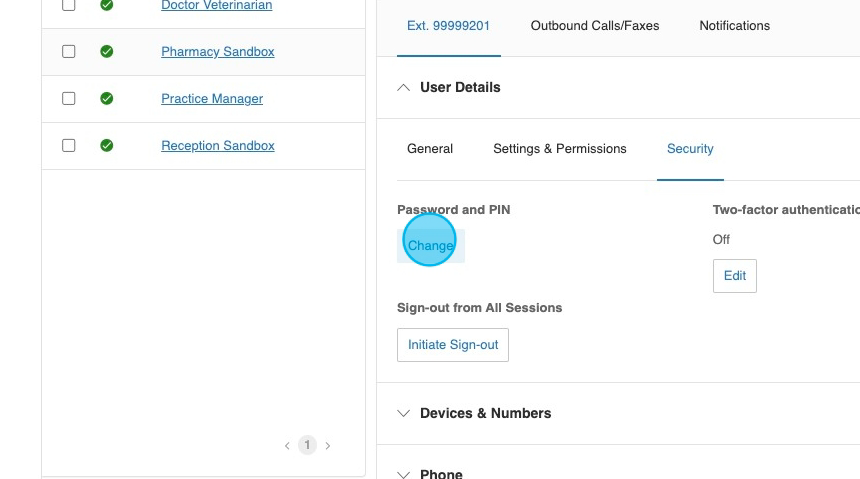The width and height of the screenshot is (860, 479).
Task: Edit two-factor authentication setting
Action: point(735,276)
